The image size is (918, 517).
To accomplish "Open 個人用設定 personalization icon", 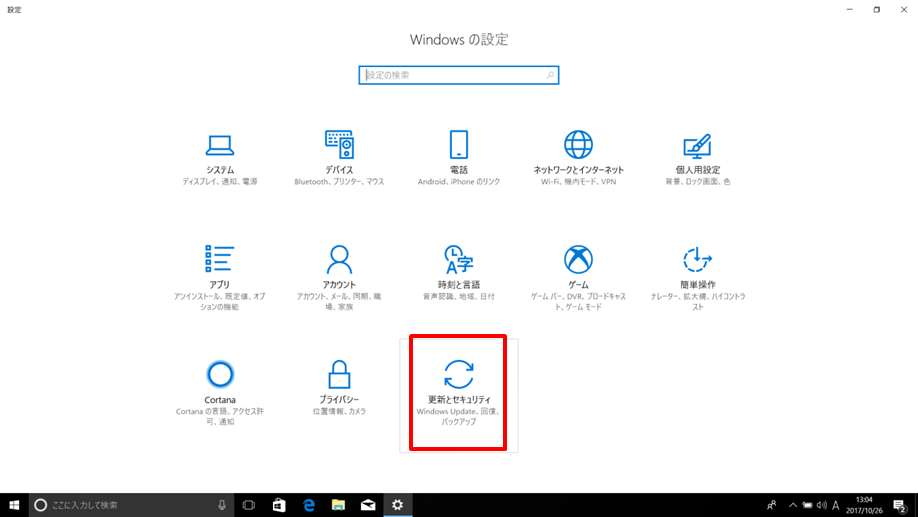I will coord(697,146).
